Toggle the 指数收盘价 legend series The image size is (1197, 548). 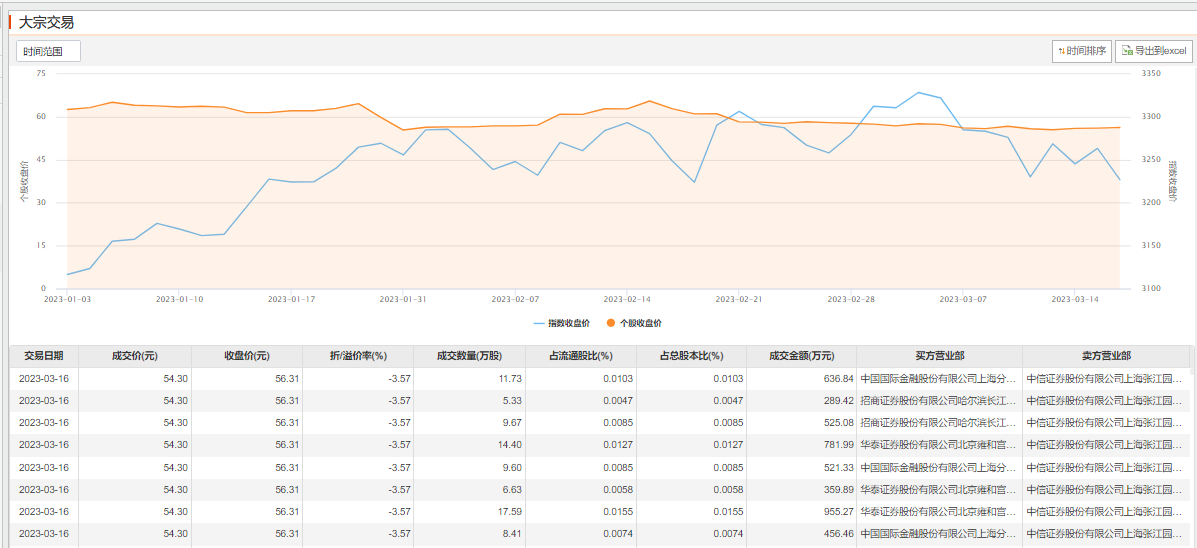(x=568, y=323)
